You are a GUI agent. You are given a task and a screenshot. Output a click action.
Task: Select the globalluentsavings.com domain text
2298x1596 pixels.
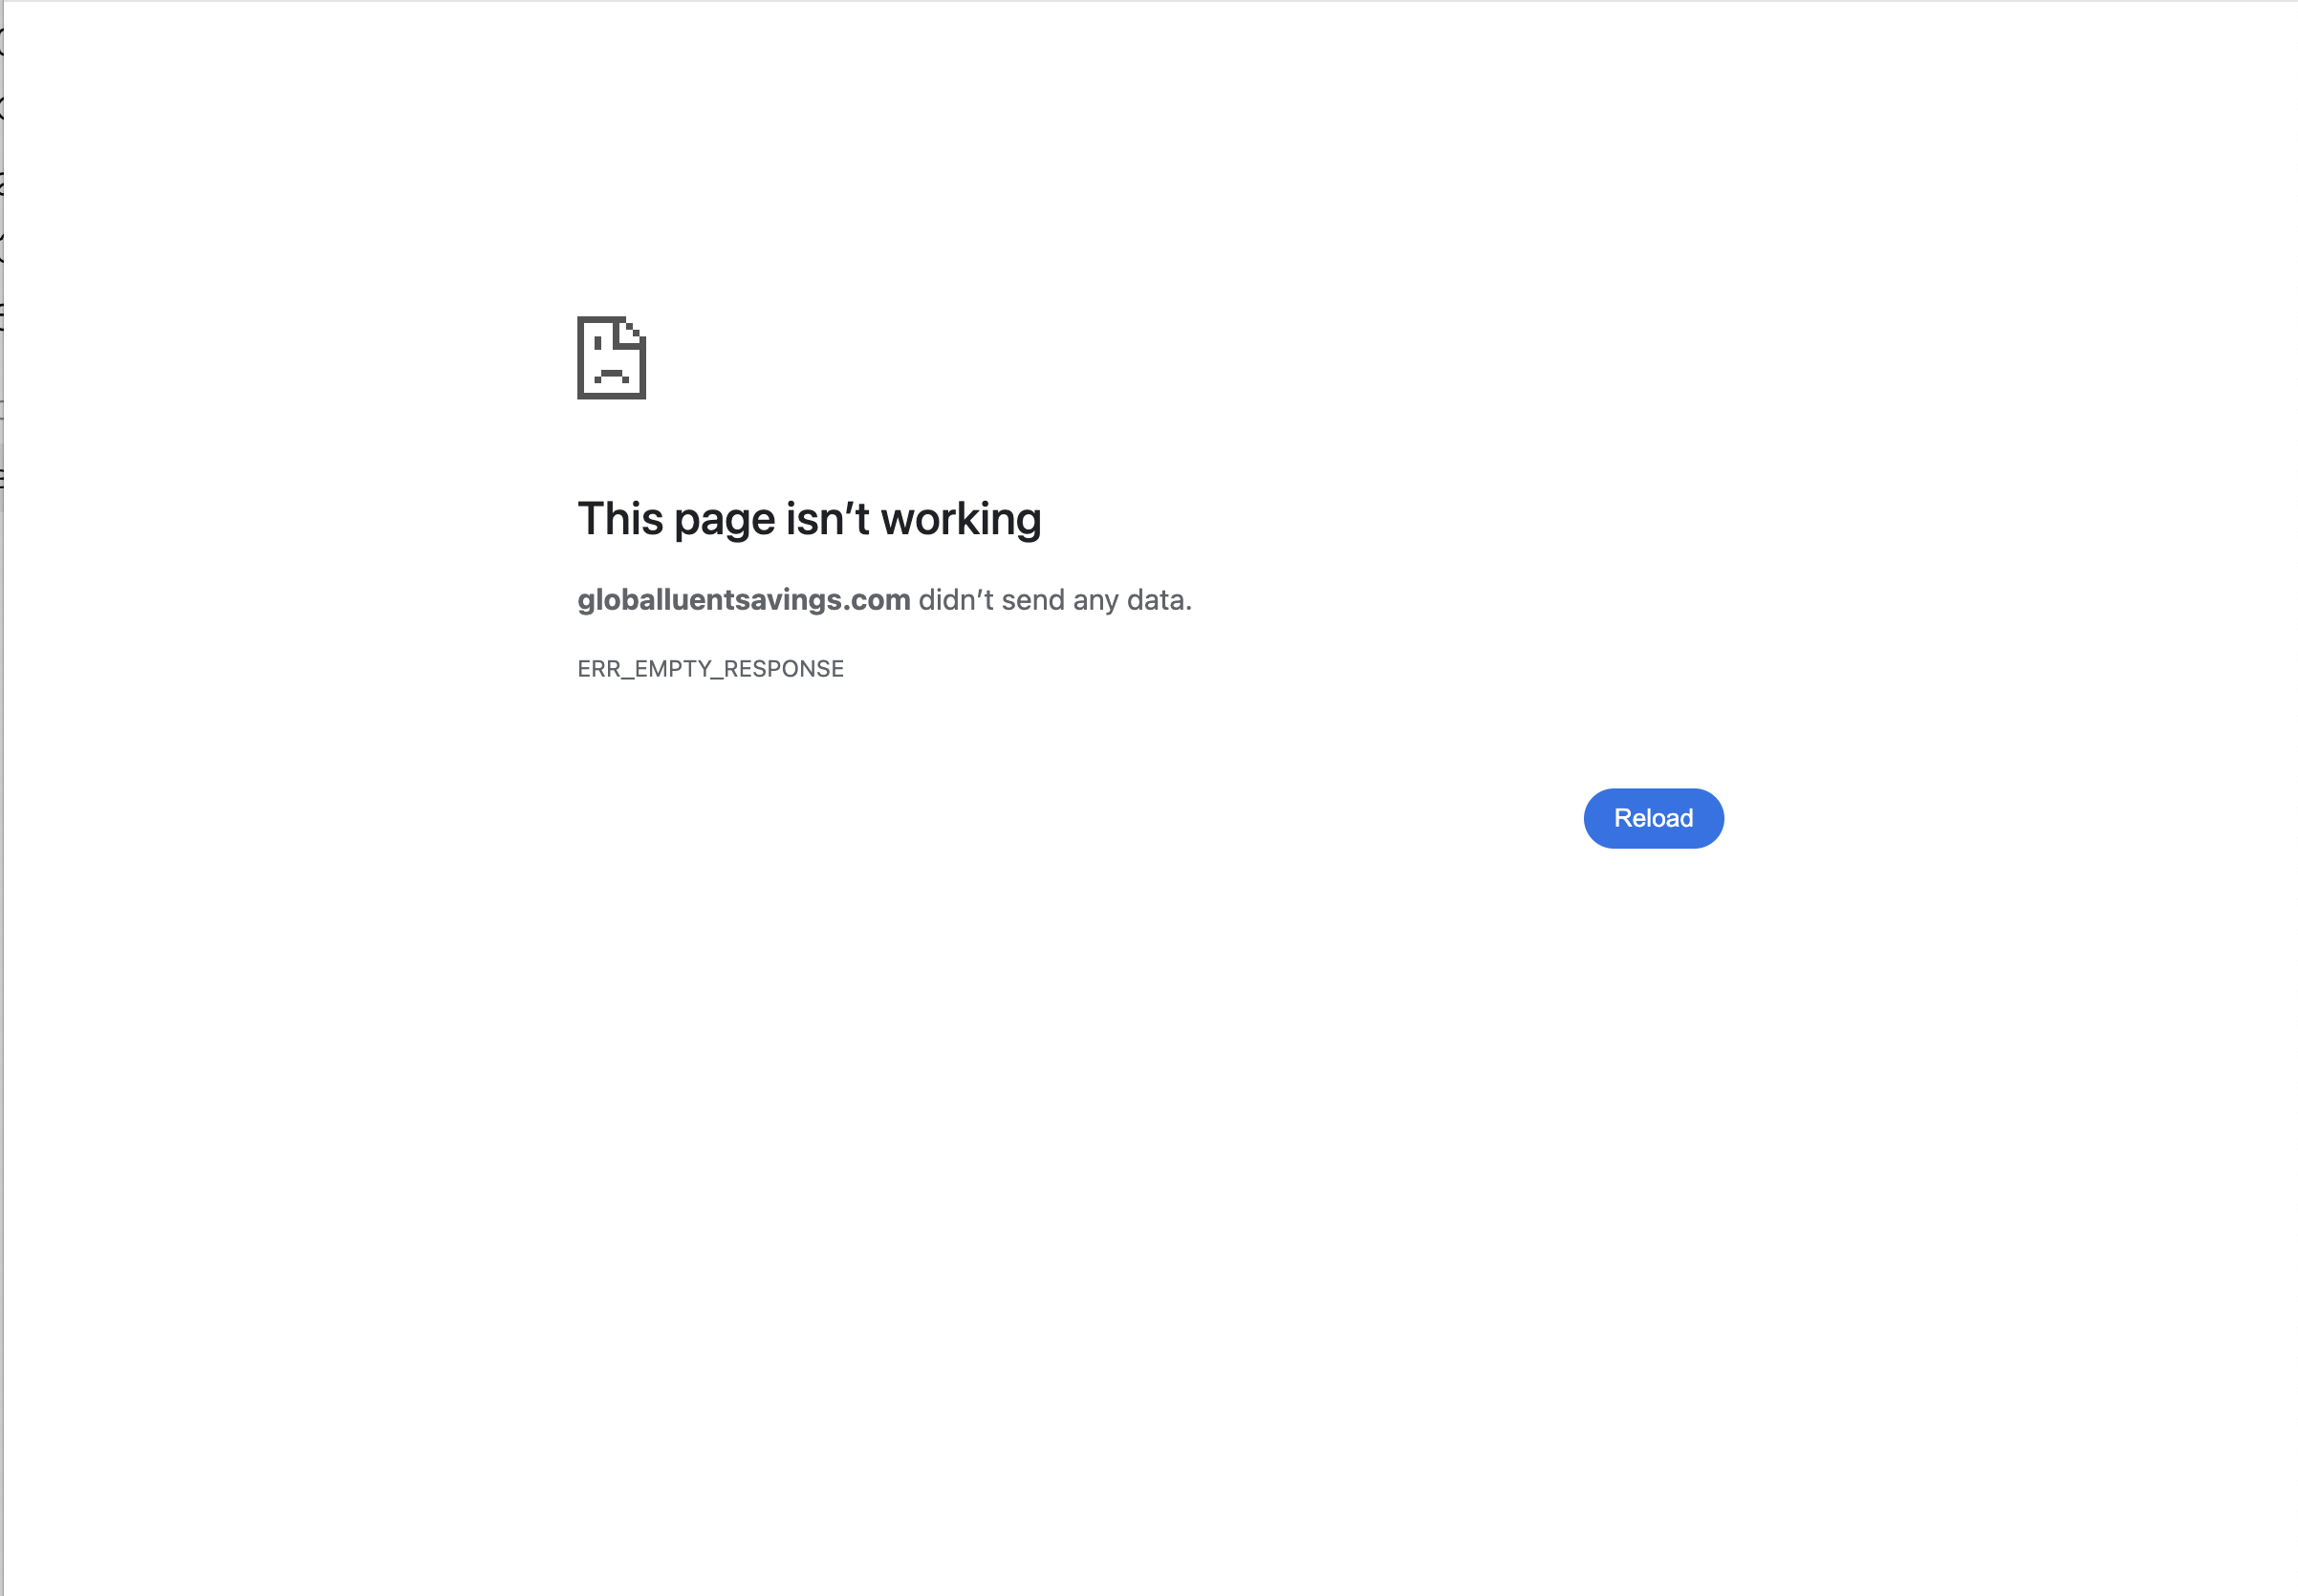point(743,600)
